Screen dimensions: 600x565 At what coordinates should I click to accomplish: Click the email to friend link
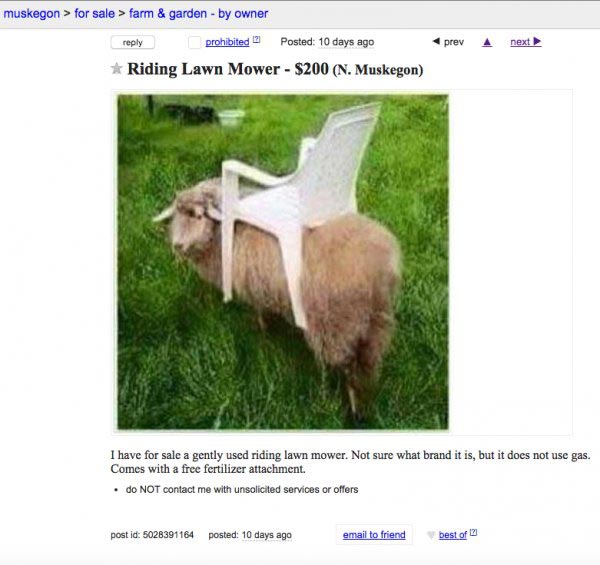[374, 535]
